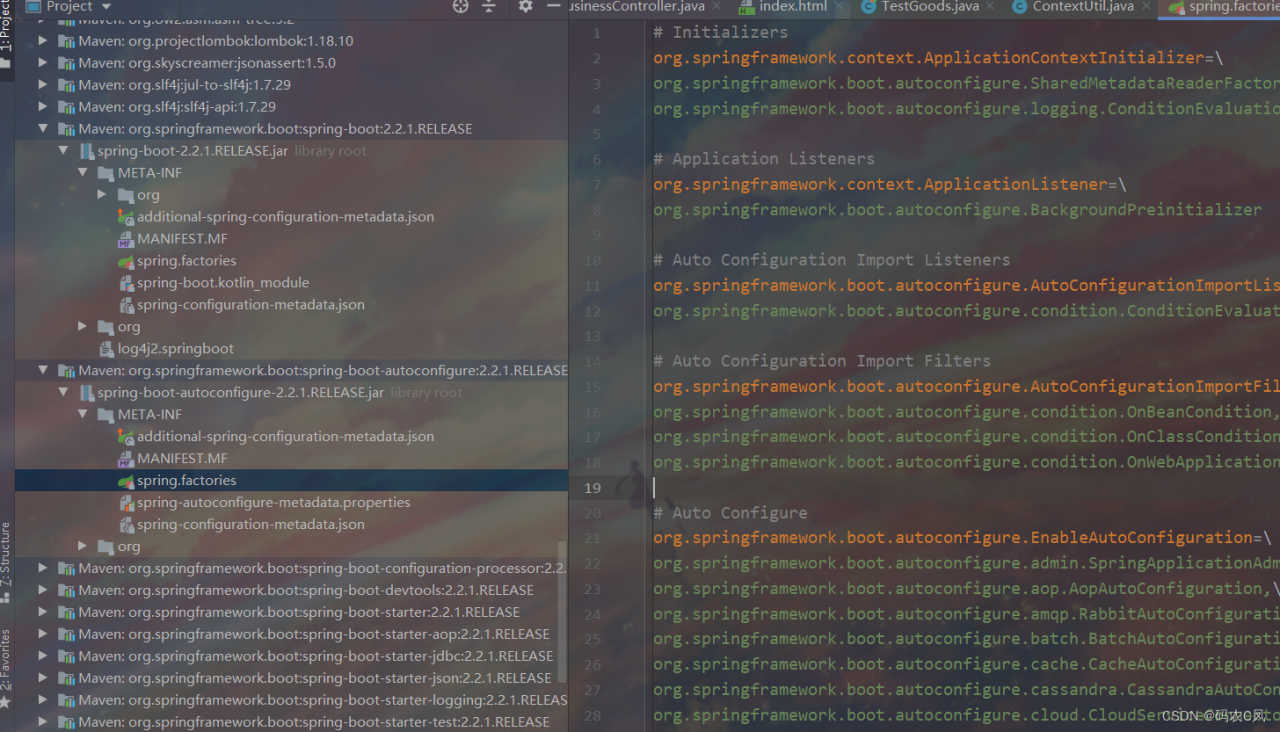Click Maven library icon for spring-boot-starter-aop

coord(67,635)
